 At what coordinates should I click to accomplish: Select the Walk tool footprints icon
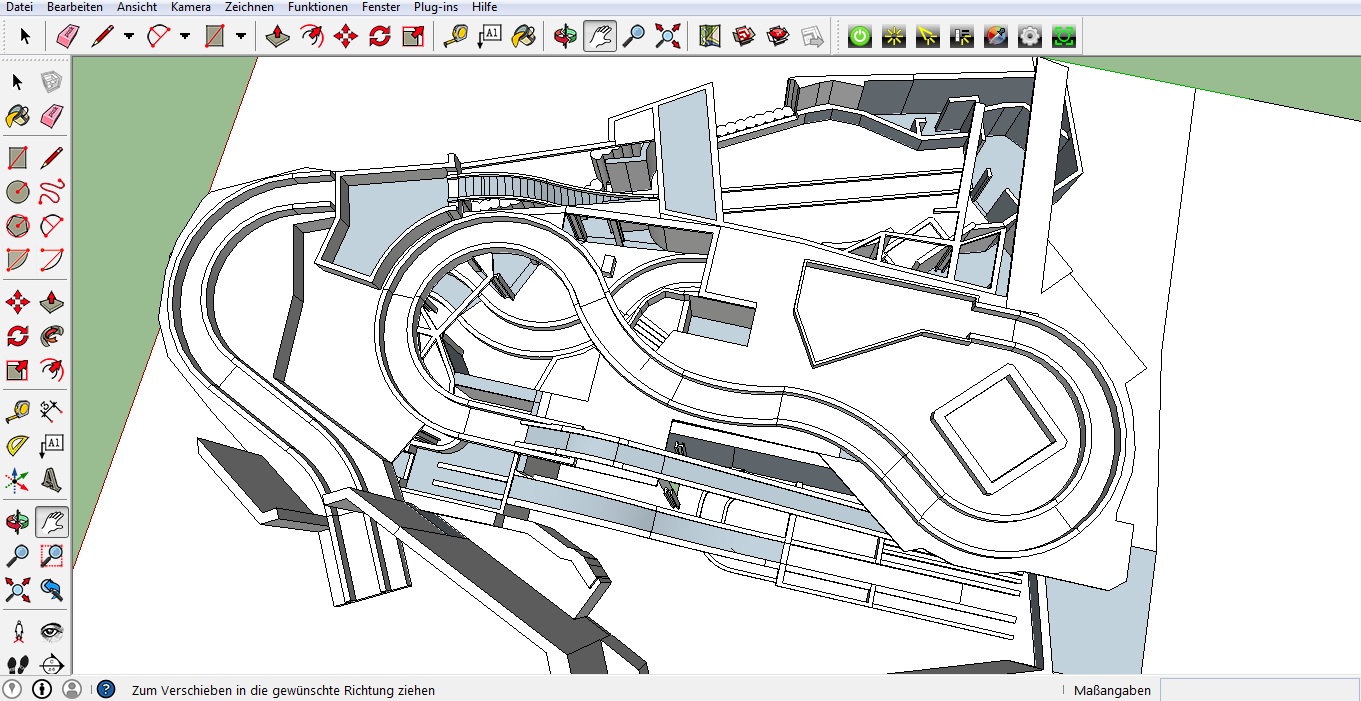(x=18, y=665)
